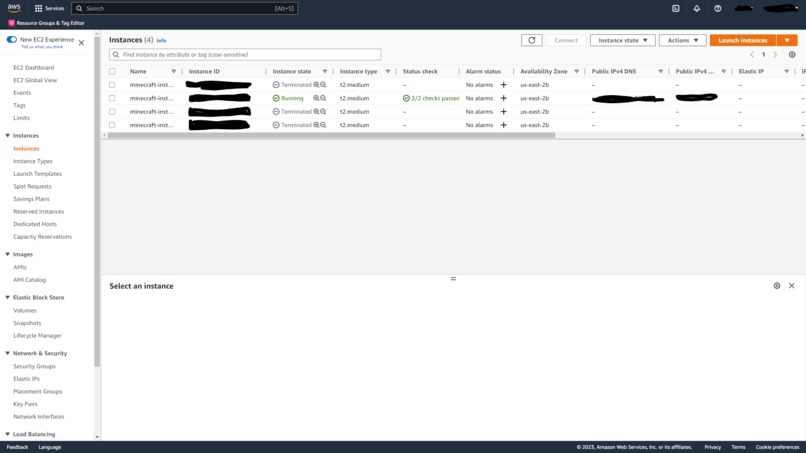Zoom-in filter icon beside Running state

point(316,98)
